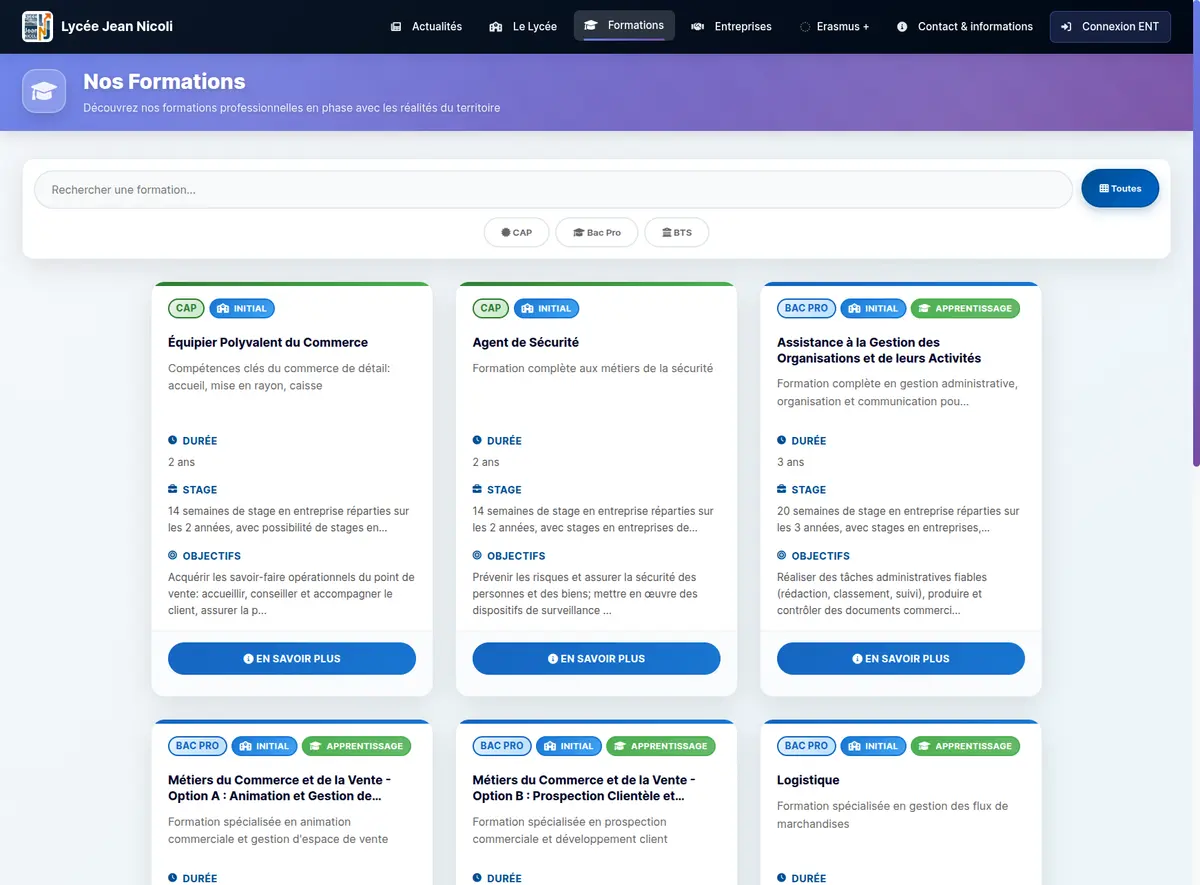Viewport: 1200px width, 885px height.
Task: Click En savoir plus for Équipier Polyvalent du Commerce
Action: click(292, 658)
